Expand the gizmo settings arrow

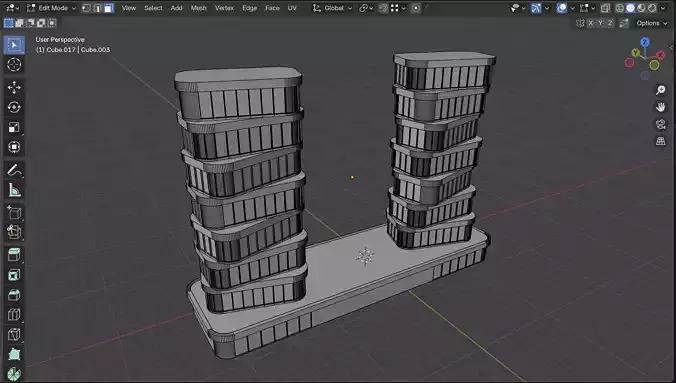point(546,8)
